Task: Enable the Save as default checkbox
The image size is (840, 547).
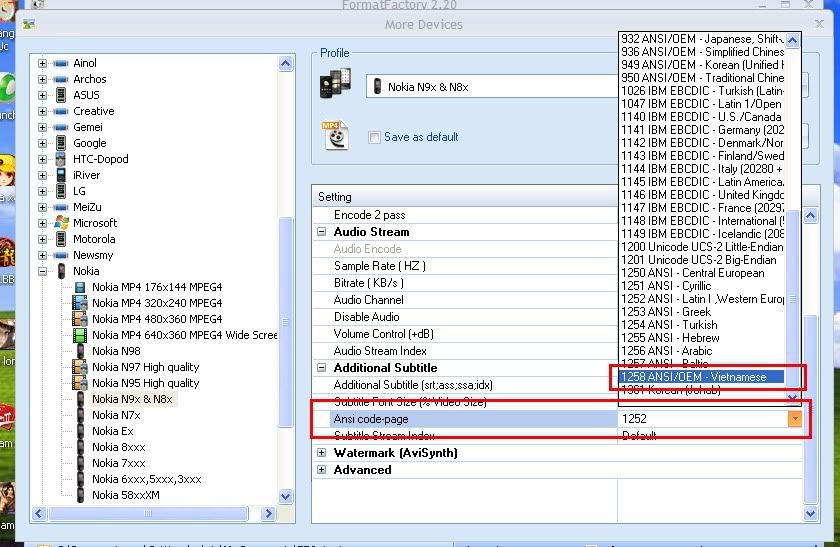Action: click(374, 137)
